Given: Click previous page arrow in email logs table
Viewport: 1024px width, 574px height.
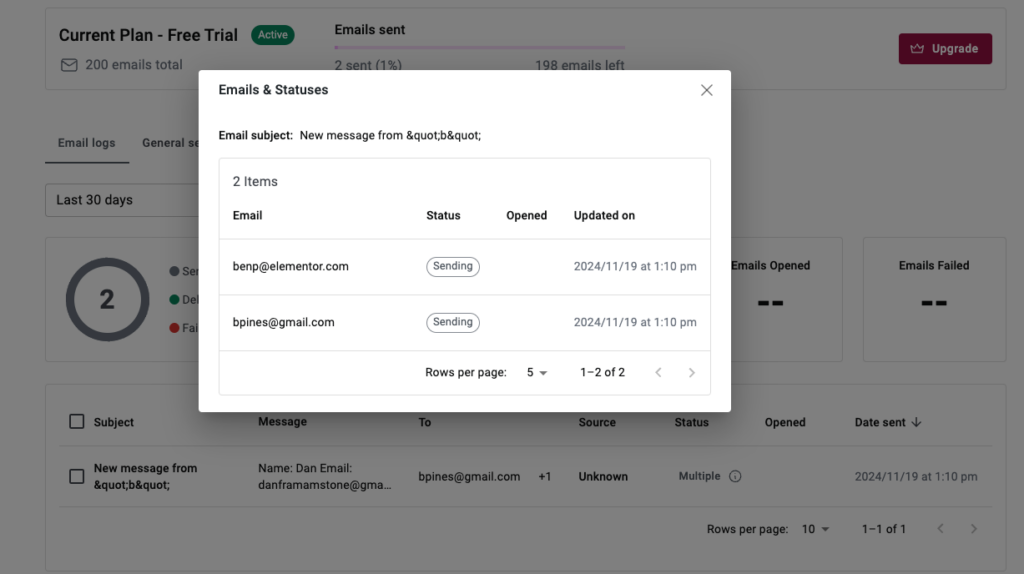Looking at the screenshot, I should click(940, 529).
